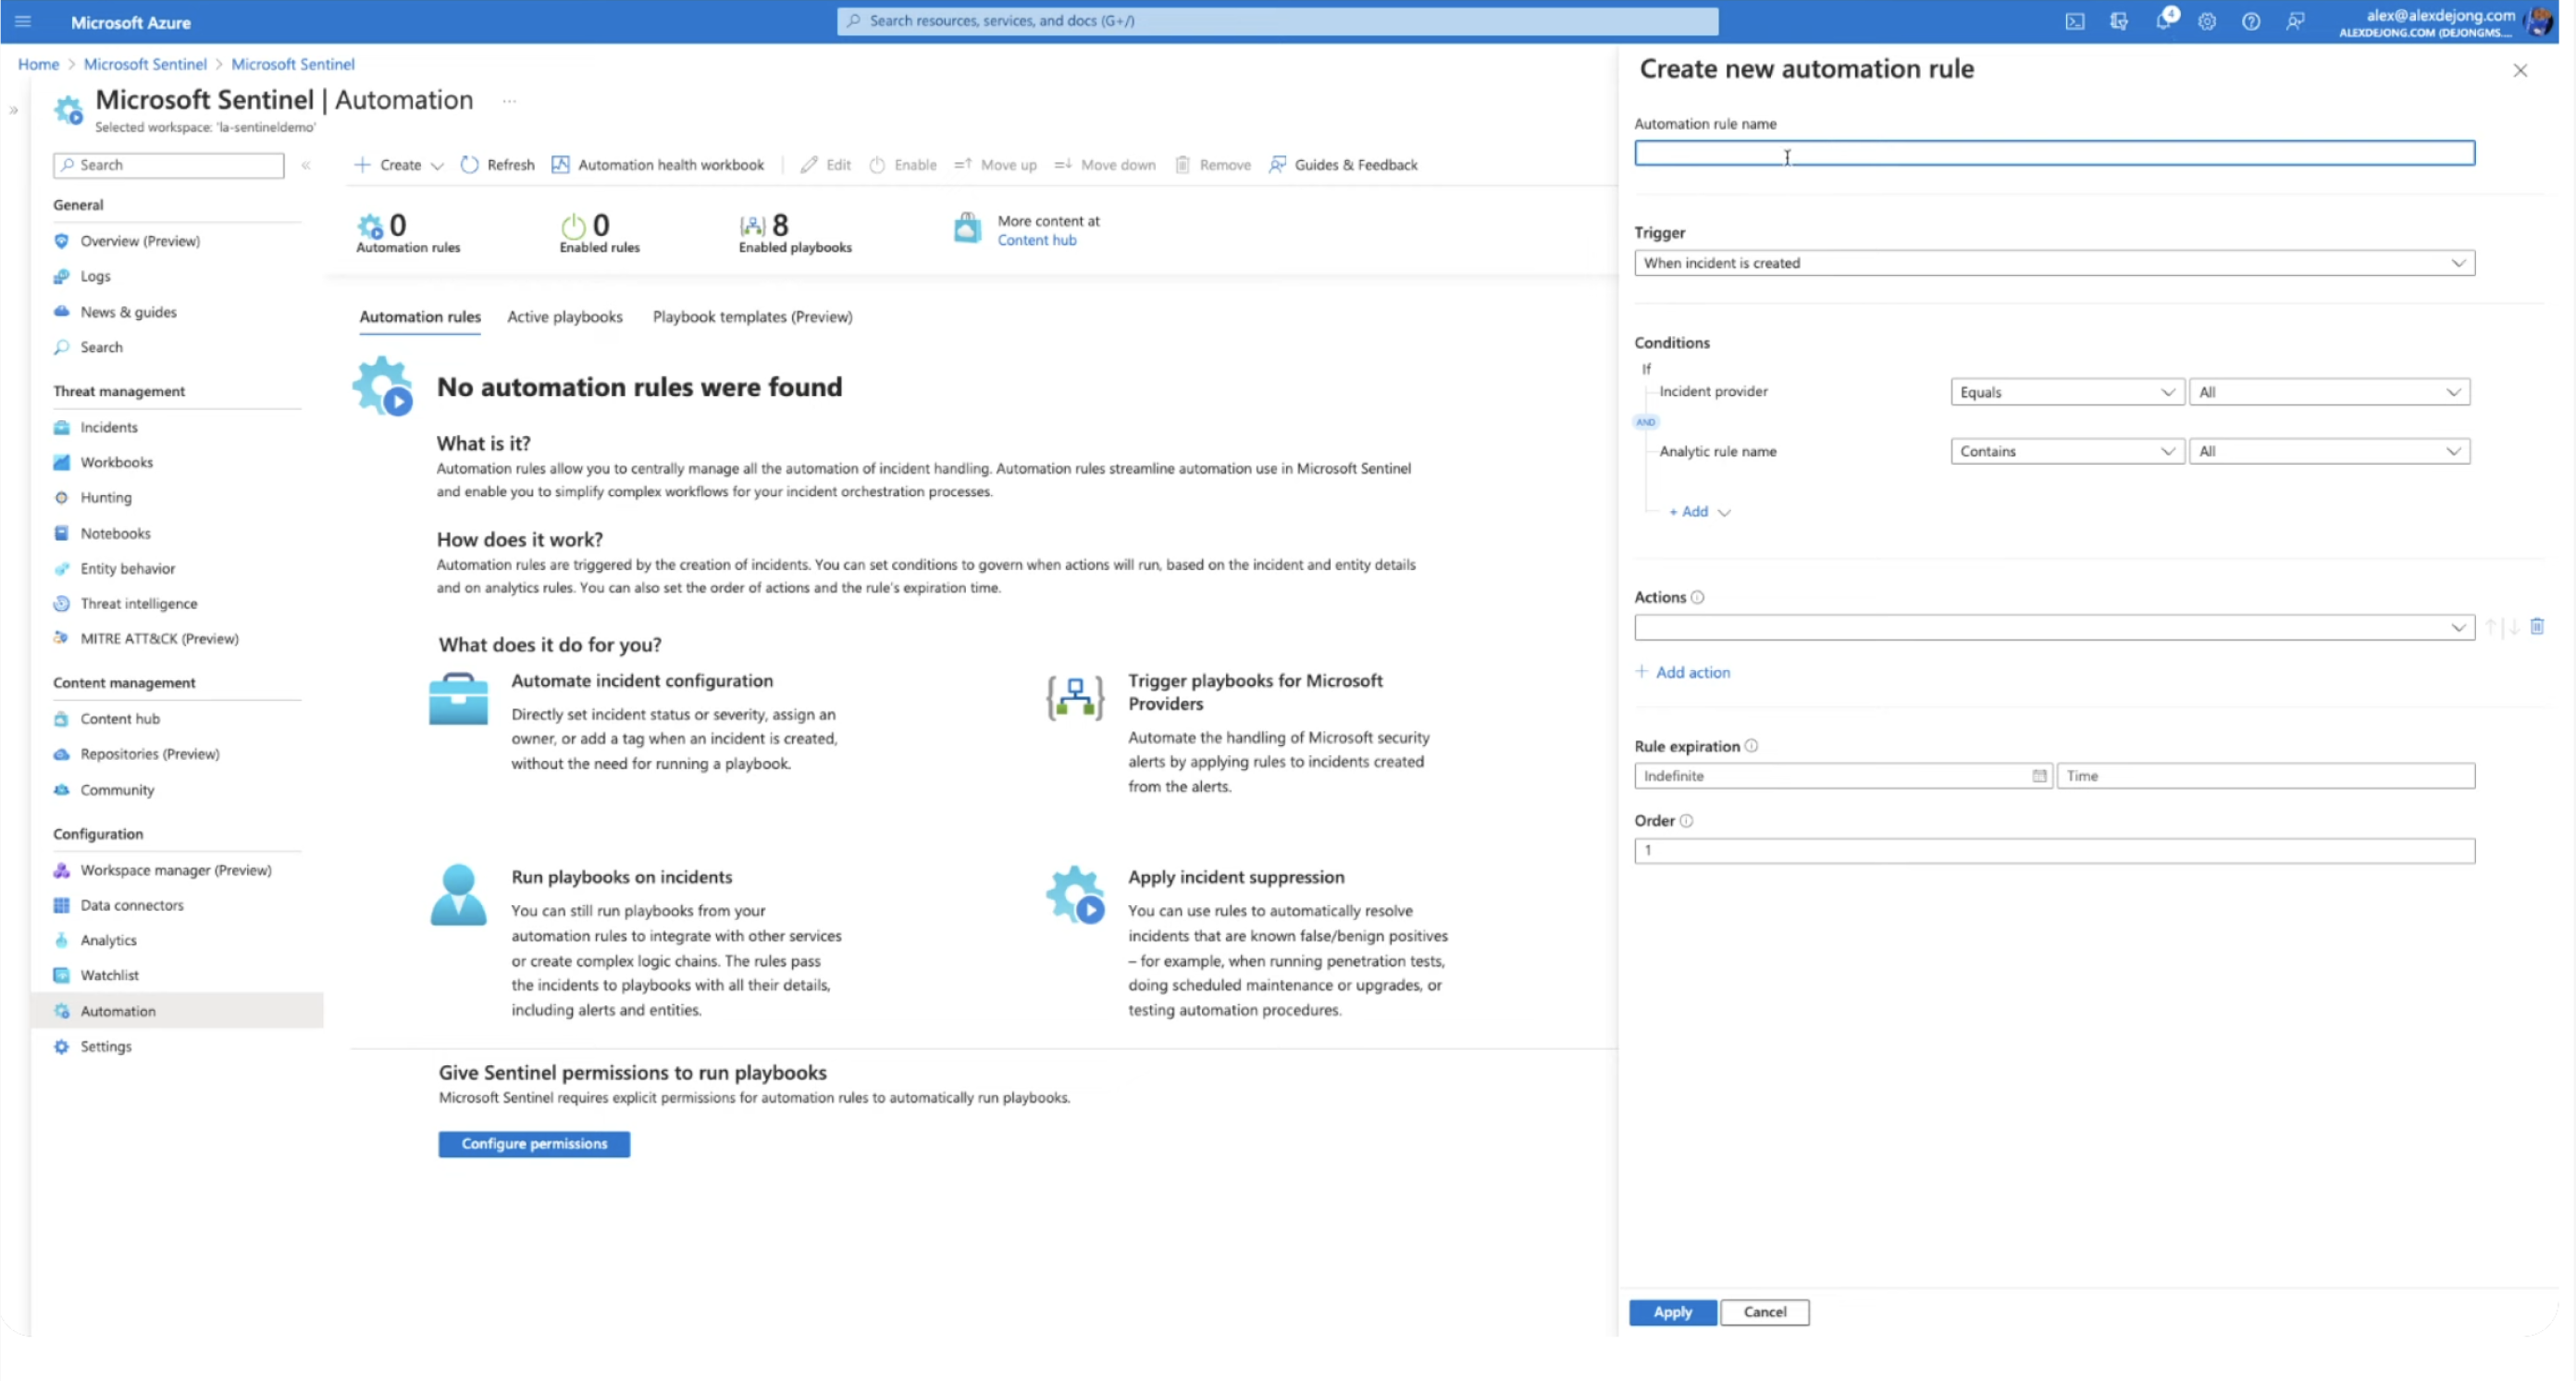This screenshot has width=2576, height=1381.
Task: Delete the action using the trash icon
Action: tap(2537, 627)
